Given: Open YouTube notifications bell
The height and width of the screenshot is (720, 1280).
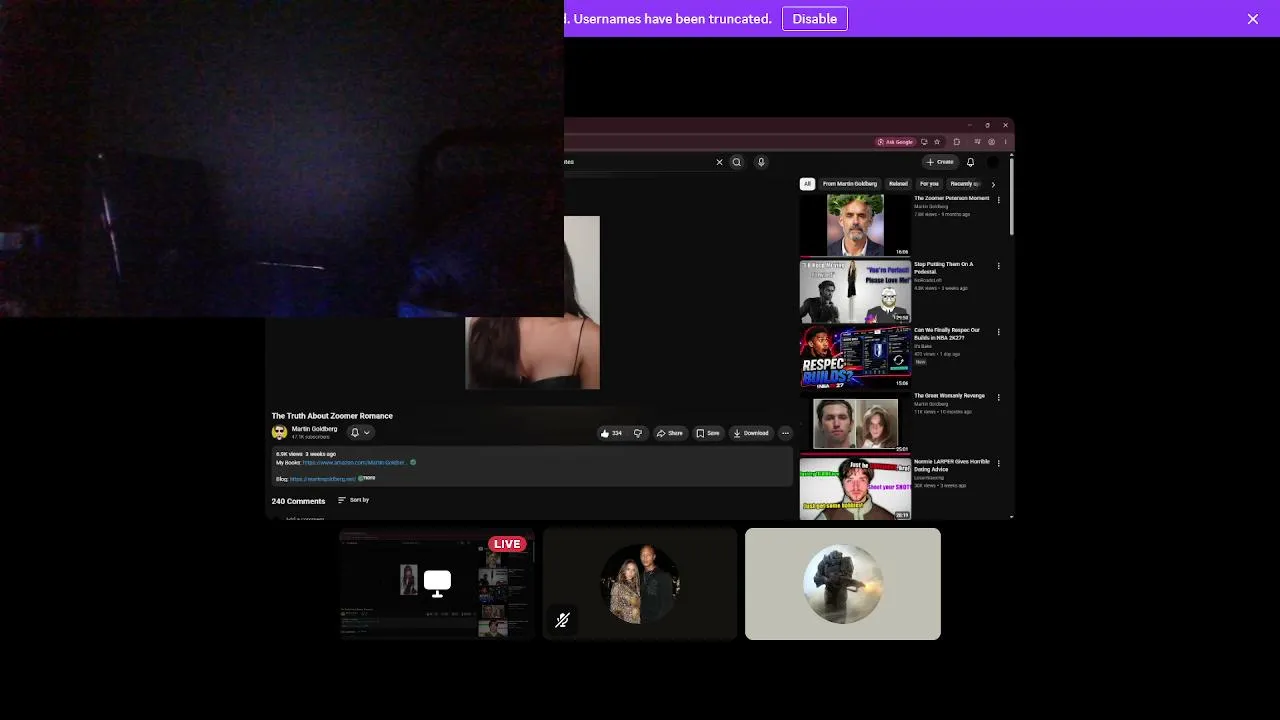Looking at the screenshot, I should tap(970, 162).
